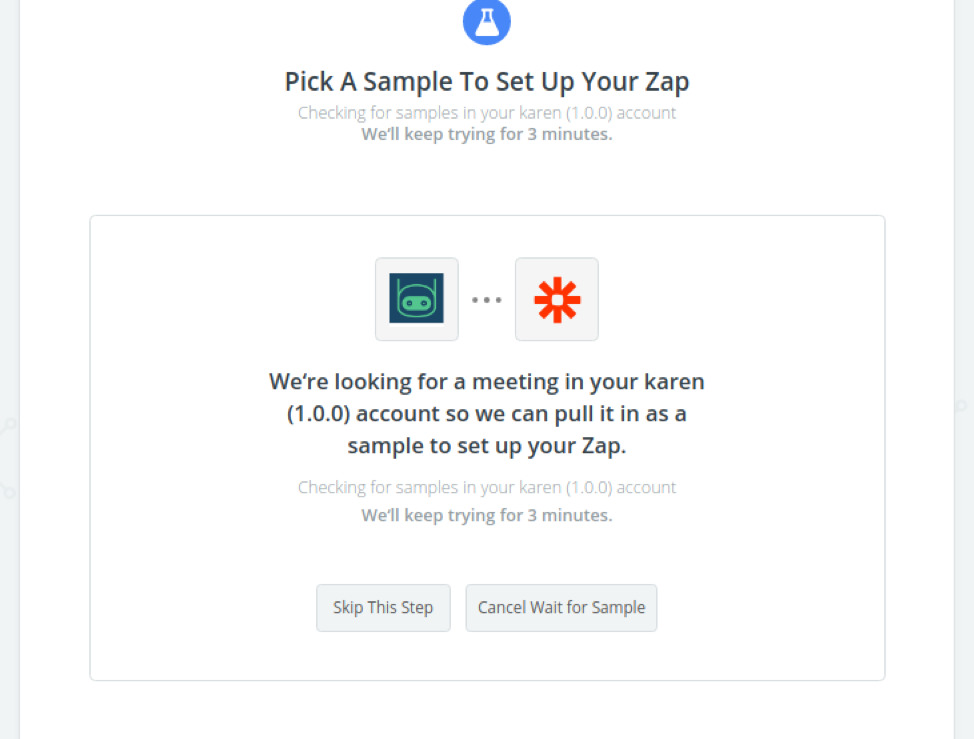Cancel Wait for Sample
This screenshot has height=739, width=974.
coord(562,607)
